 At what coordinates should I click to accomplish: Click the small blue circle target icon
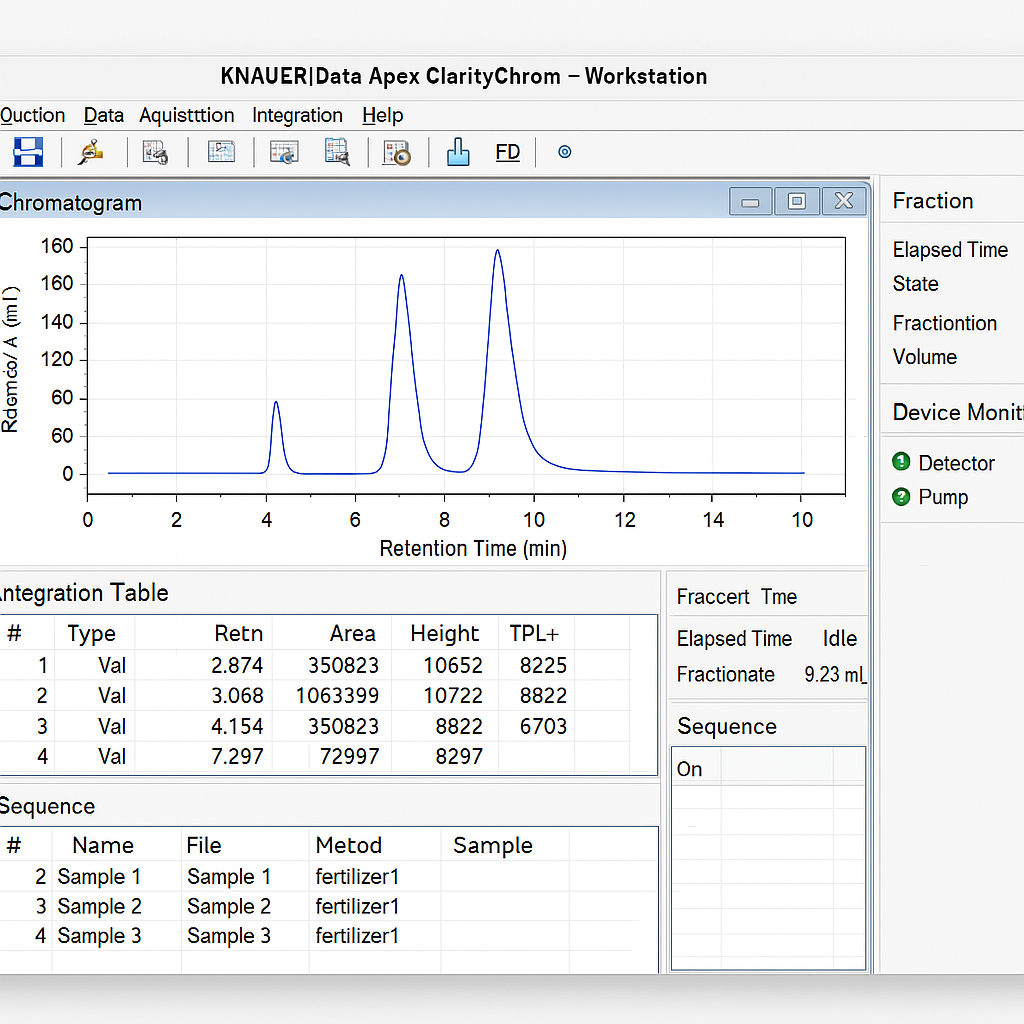pyautogui.click(x=565, y=152)
